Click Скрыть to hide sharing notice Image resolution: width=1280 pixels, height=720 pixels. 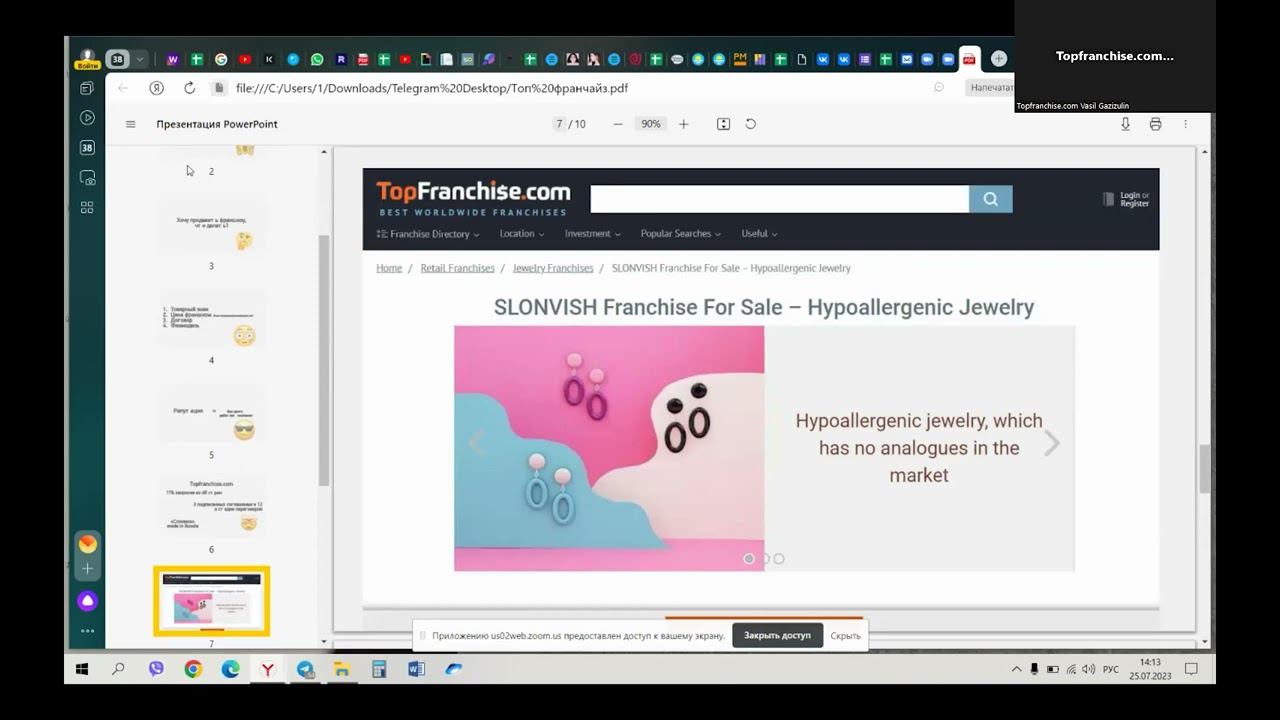point(845,636)
